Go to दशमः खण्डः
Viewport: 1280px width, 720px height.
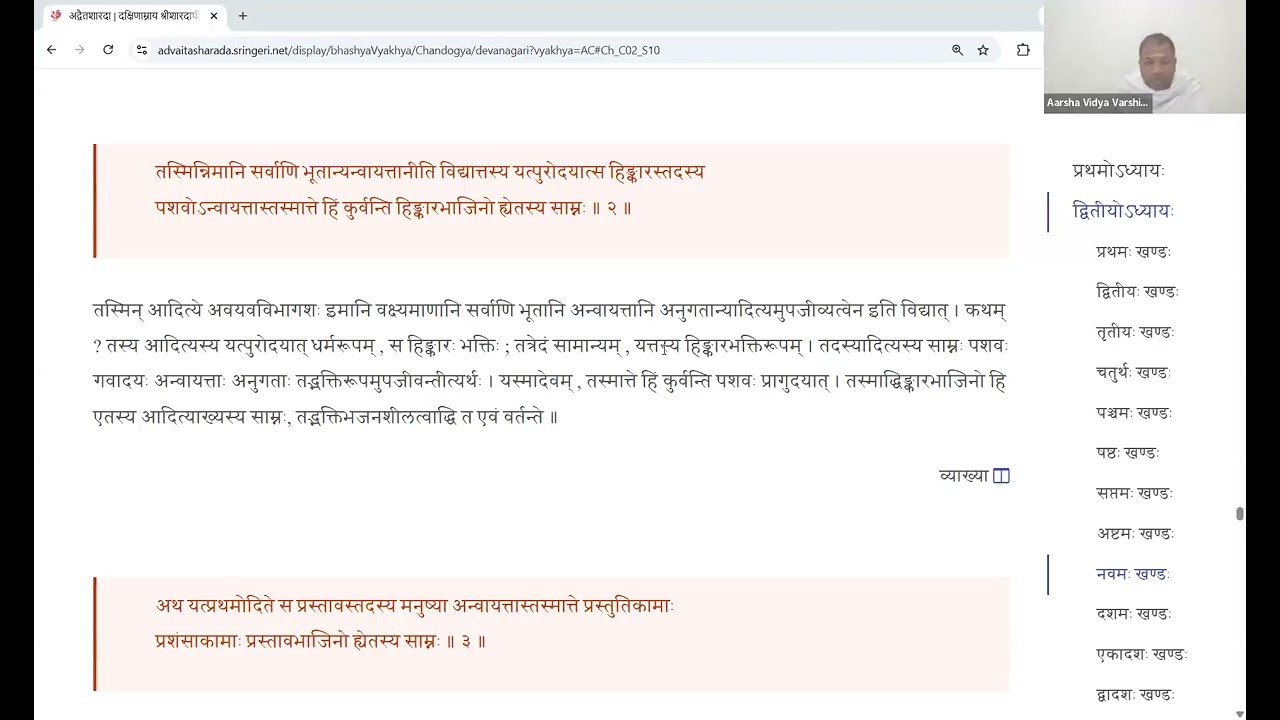[1133, 614]
